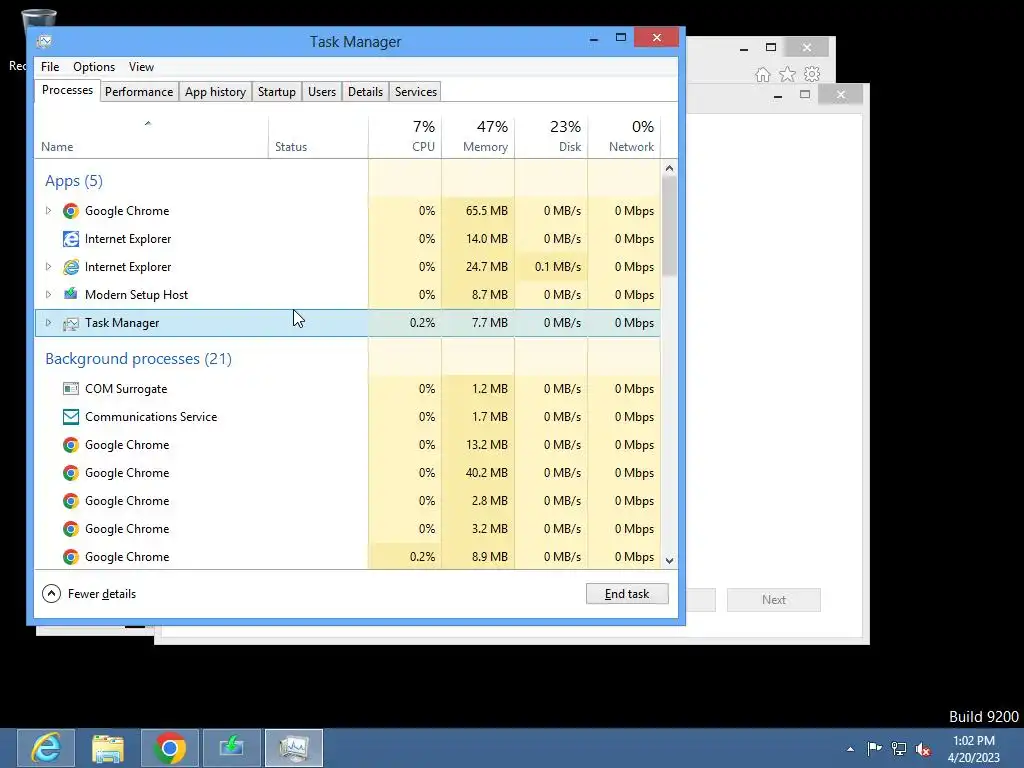Screen dimensions: 1024x768
Task: Sort processes by Disk column
Action: click(551, 137)
